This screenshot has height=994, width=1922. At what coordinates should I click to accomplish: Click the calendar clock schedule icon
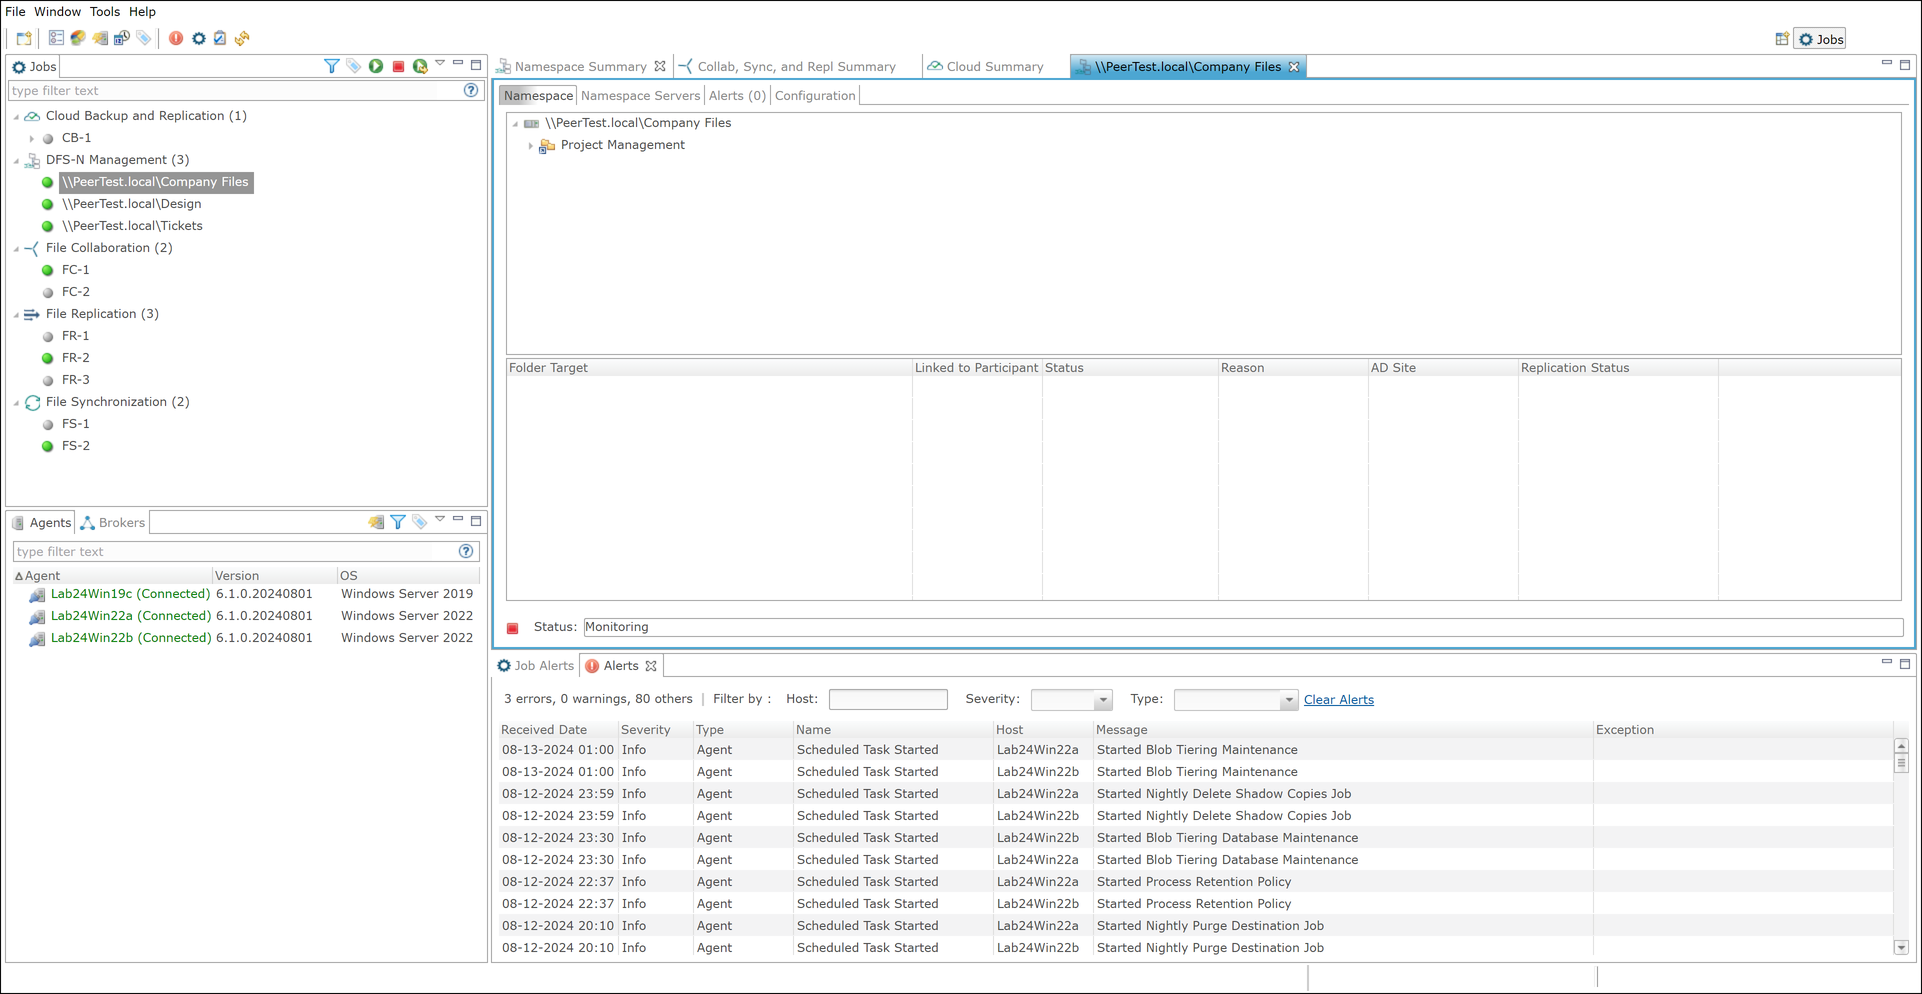122,39
